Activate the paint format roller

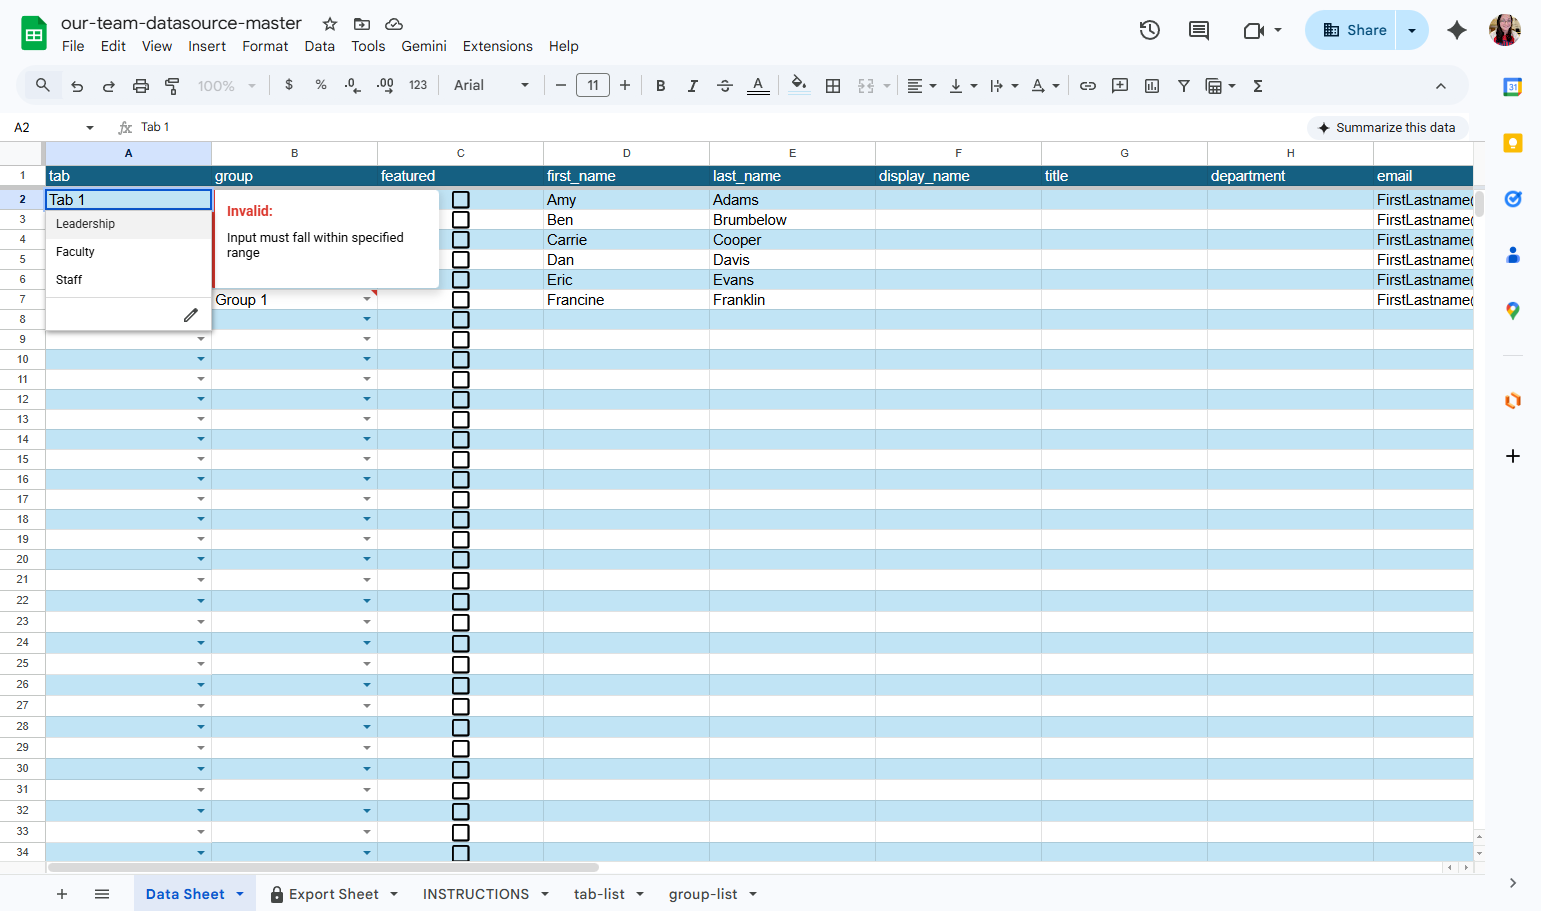172,86
